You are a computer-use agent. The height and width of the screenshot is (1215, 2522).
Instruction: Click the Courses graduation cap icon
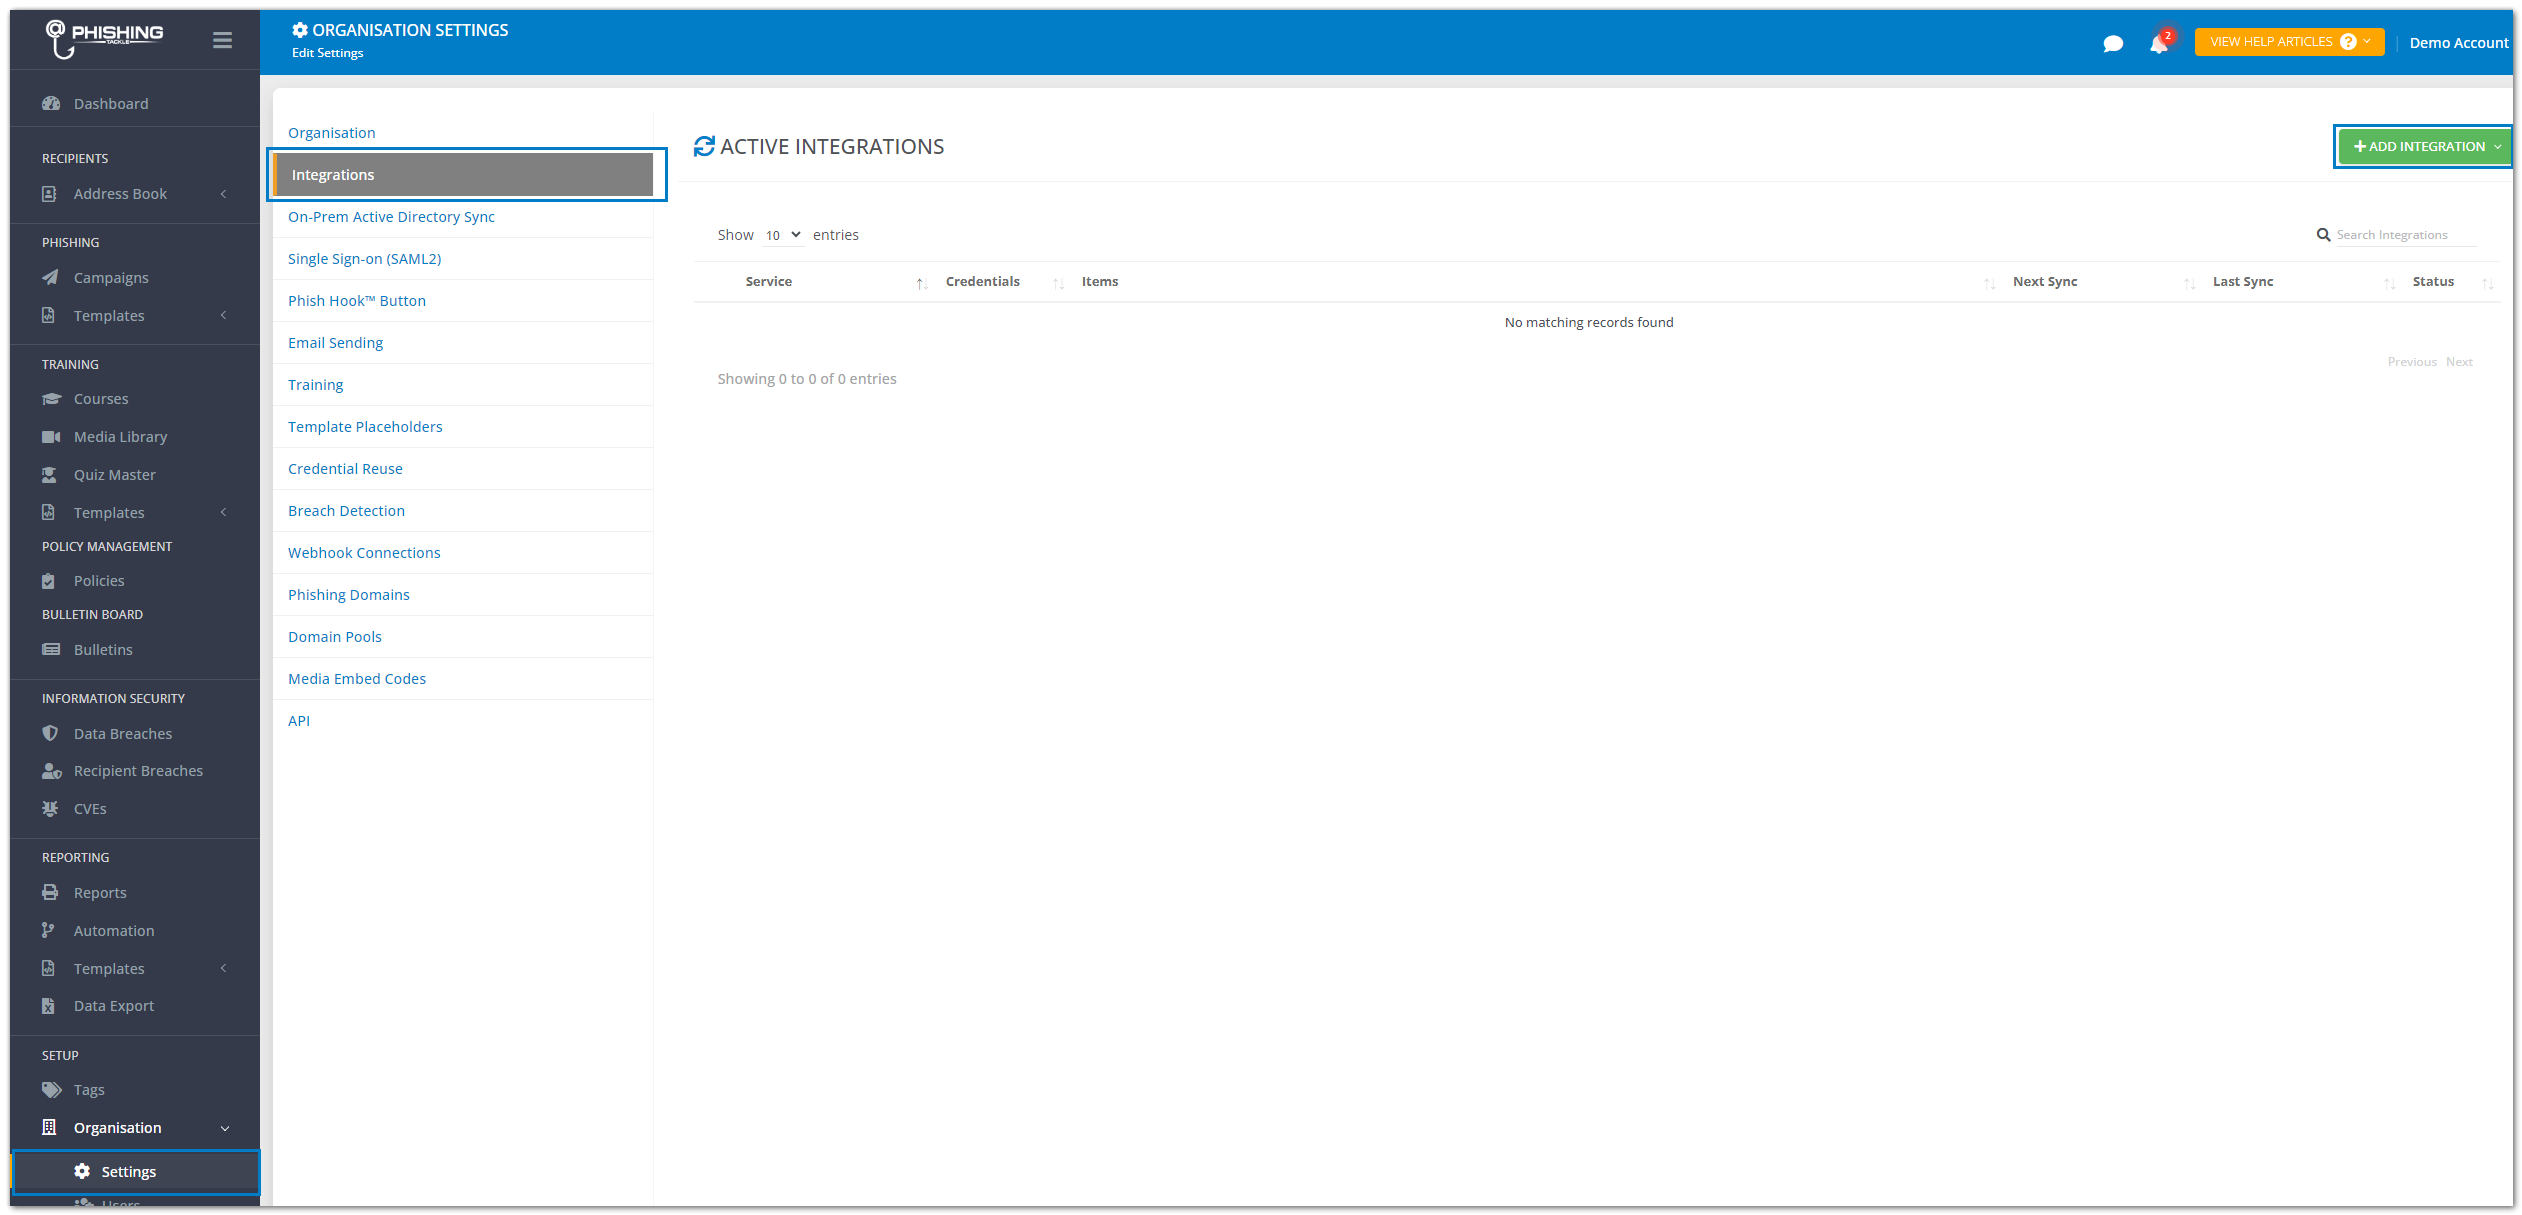[x=51, y=399]
